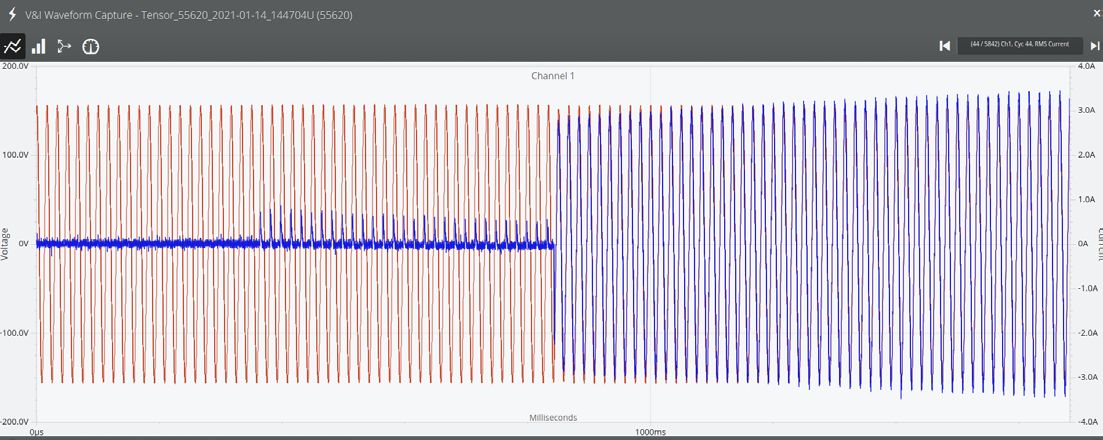Click the 3.0A current axis value
1103x440 pixels.
(x=1086, y=111)
